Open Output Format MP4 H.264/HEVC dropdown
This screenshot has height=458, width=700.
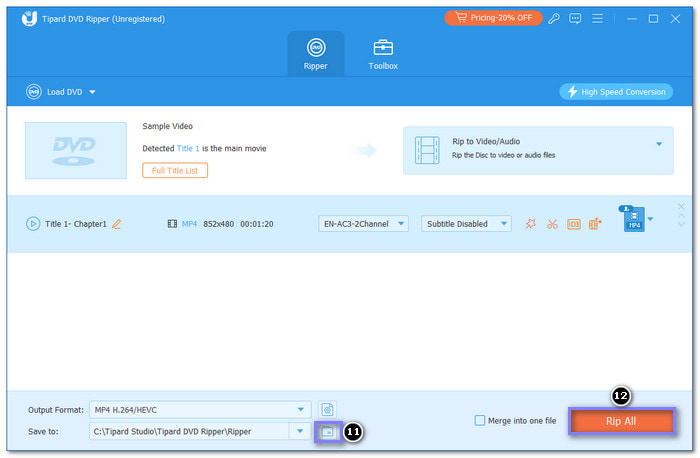pos(200,409)
